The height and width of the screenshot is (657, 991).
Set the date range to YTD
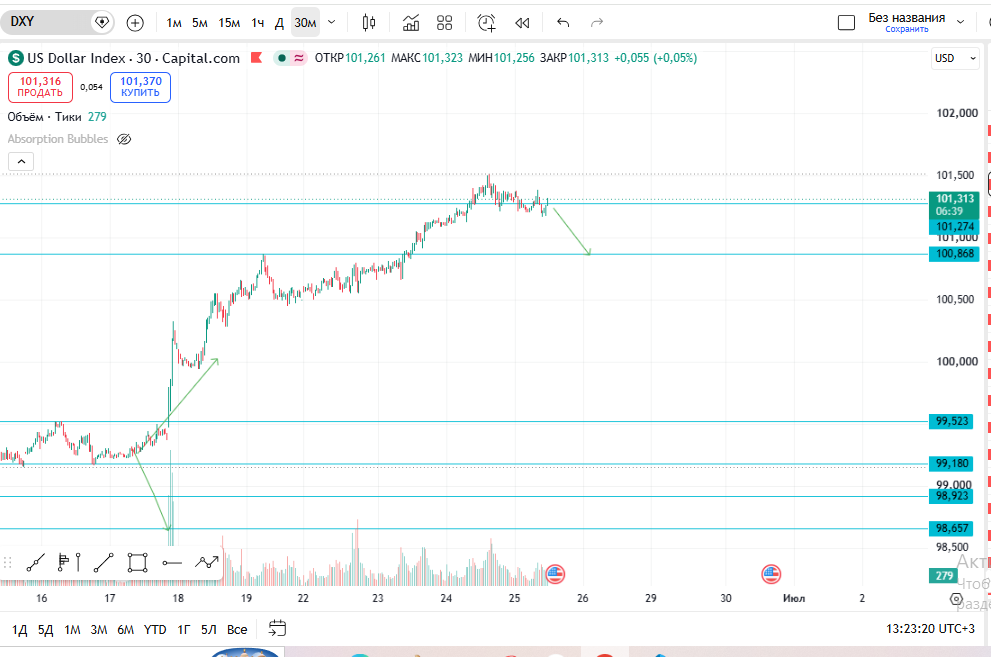tap(155, 630)
